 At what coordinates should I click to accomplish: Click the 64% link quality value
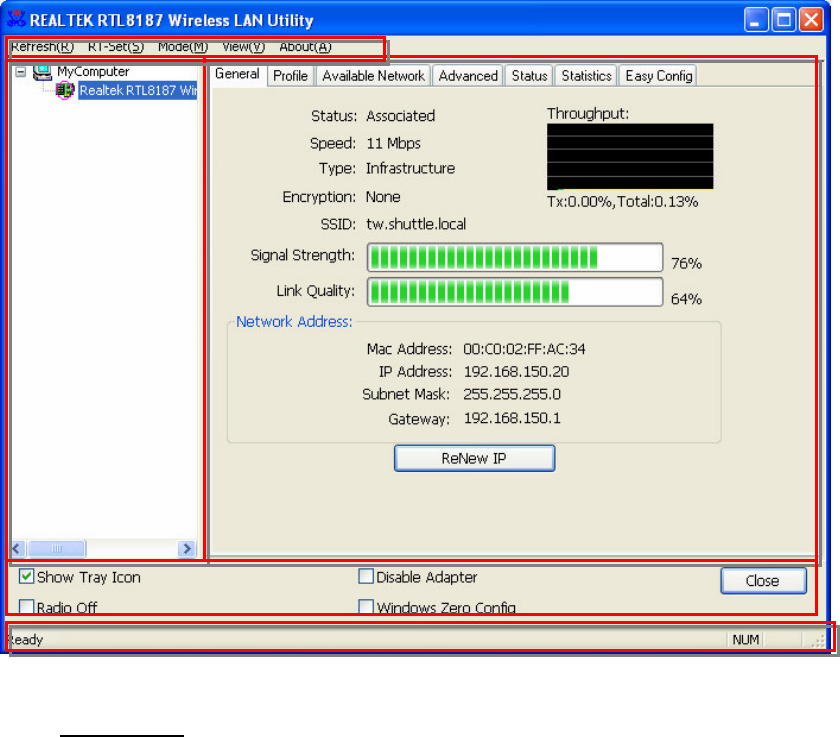click(686, 299)
